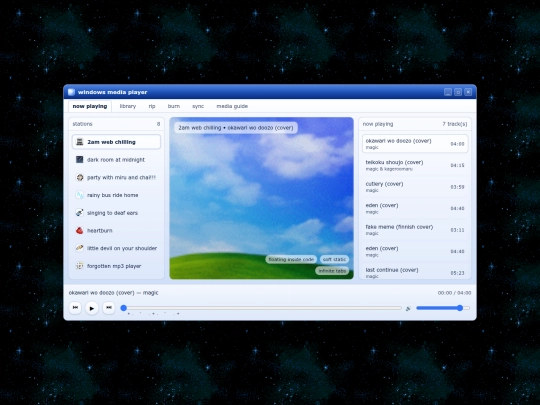Play teikoku shoujo (cover) track
540x405 pixels.
tap(415, 165)
